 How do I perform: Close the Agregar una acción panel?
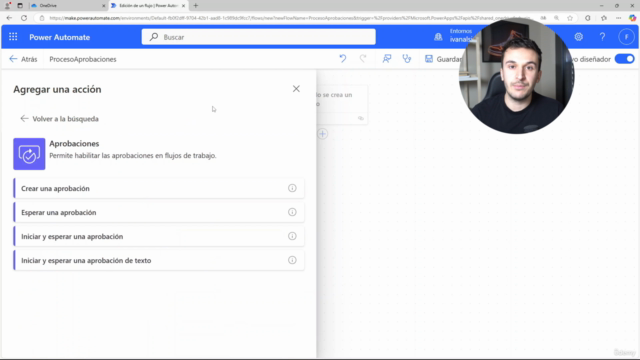296,89
